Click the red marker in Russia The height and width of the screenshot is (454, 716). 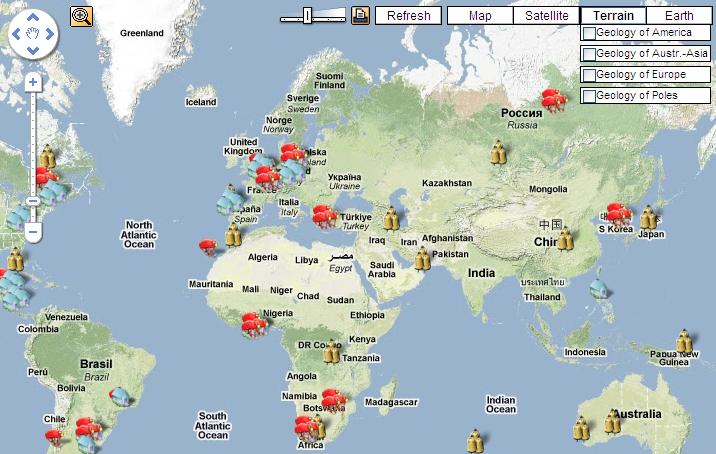pyautogui.click(x=551, y=98)
